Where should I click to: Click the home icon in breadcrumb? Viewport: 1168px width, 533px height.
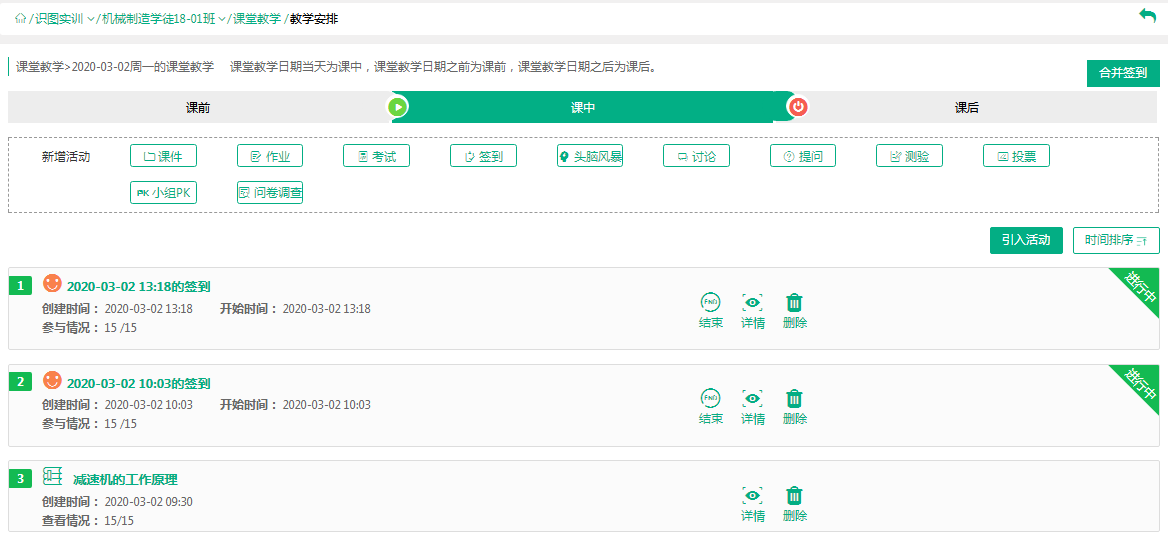click(x=20, y=19)
